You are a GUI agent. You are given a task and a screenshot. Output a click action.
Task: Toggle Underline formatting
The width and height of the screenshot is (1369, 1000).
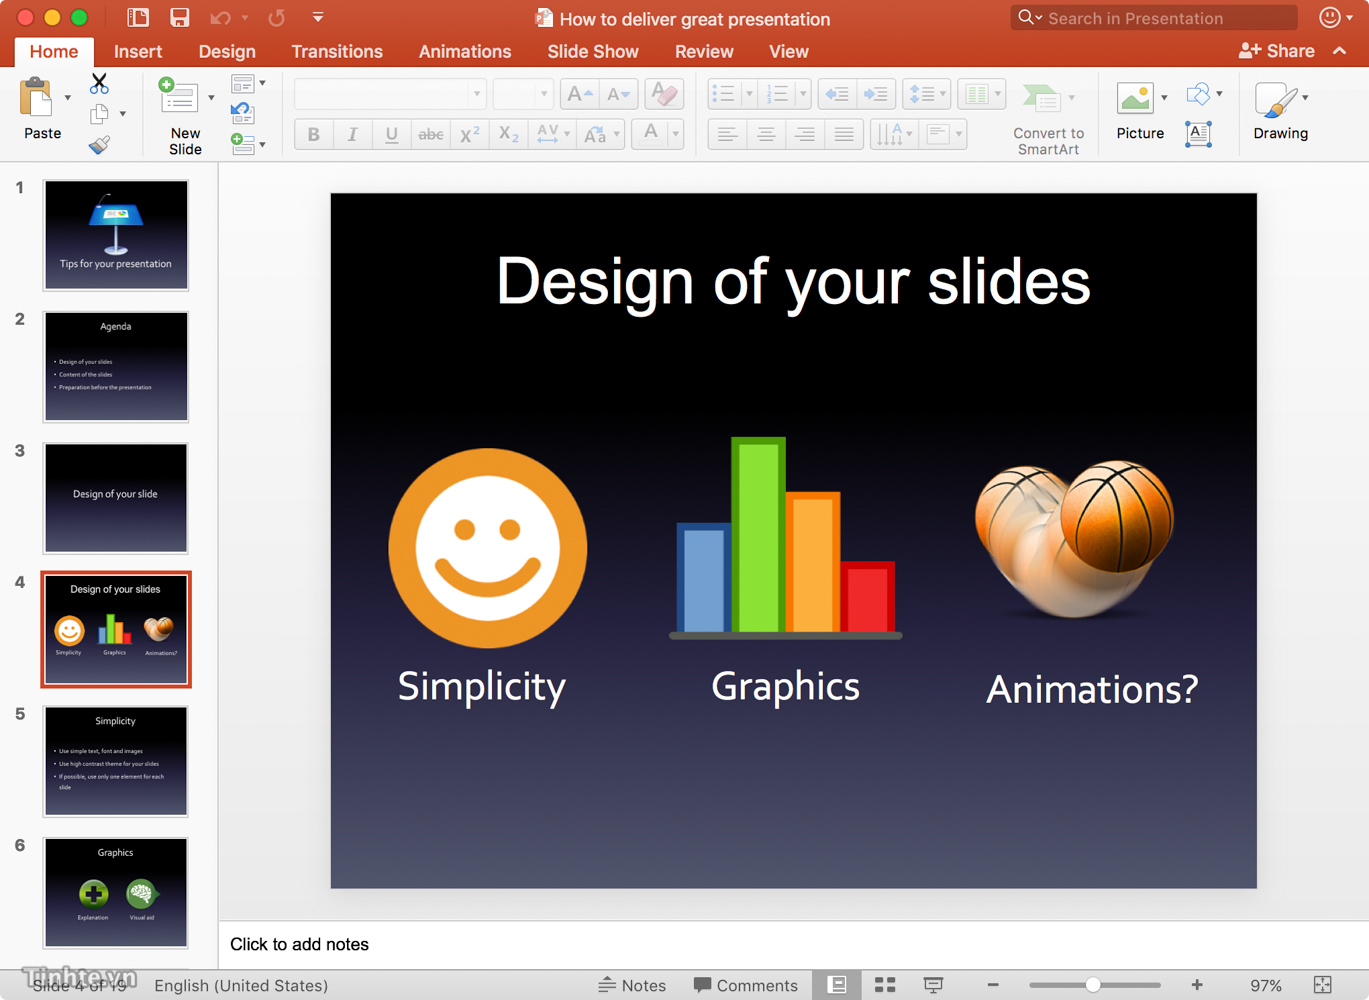click(x=391, y=134)
